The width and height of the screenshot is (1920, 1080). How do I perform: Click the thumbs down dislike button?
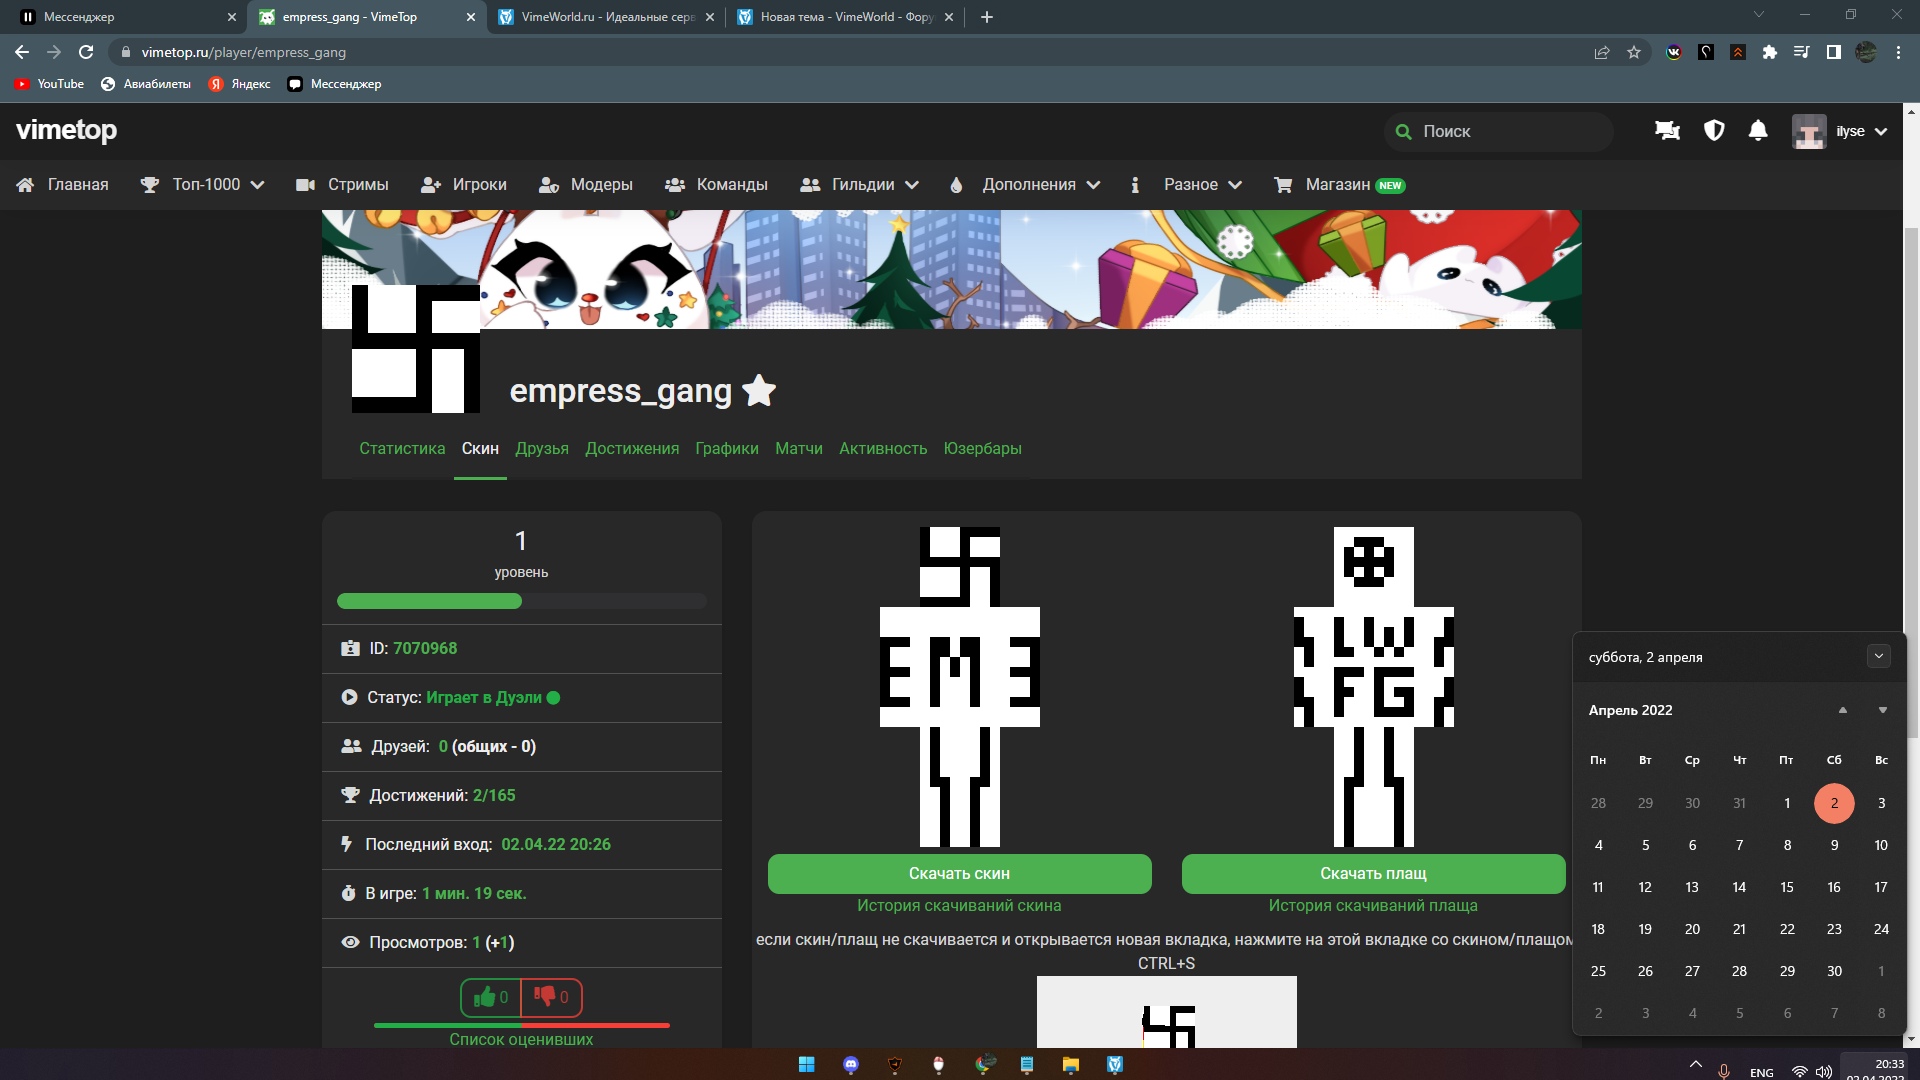(x=551, y=997)
